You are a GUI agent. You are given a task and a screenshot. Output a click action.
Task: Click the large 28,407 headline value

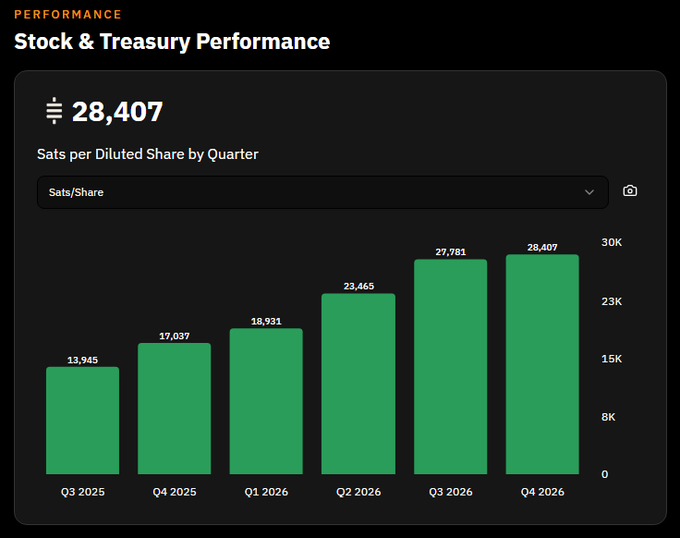point(118,112)
